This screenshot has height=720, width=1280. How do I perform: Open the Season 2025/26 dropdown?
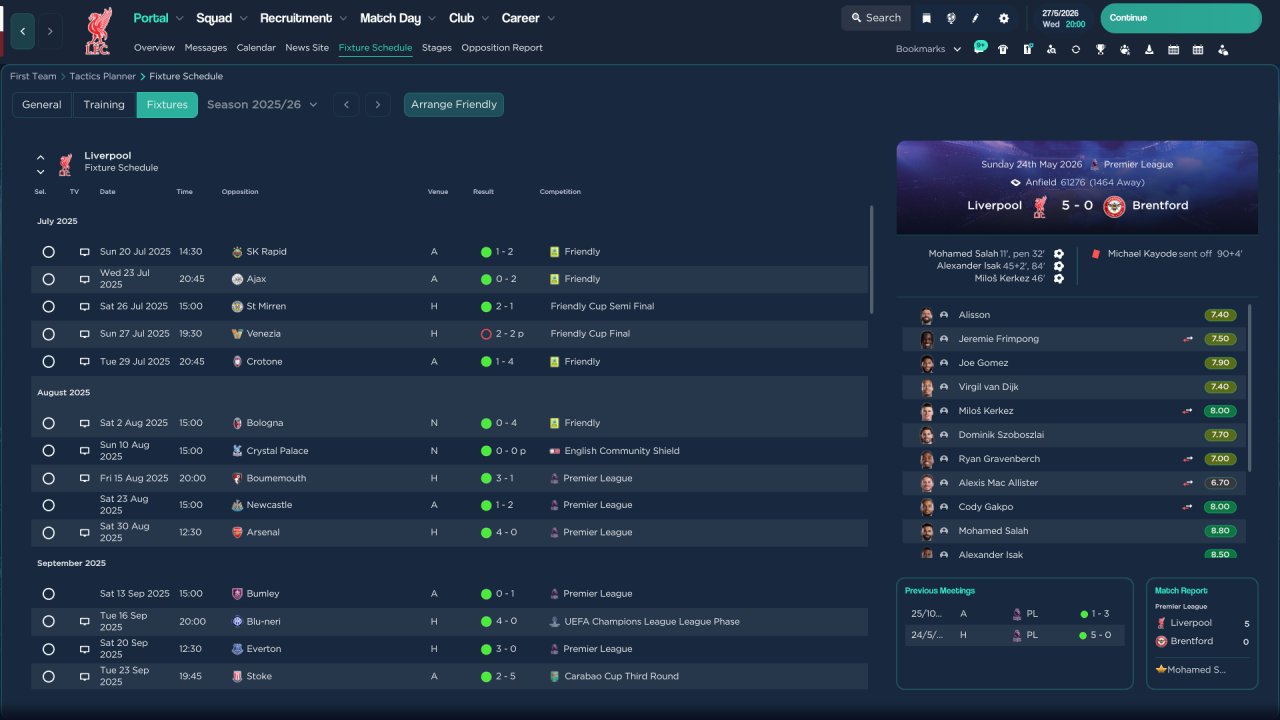pyautogui.click(x=262, y=104)
